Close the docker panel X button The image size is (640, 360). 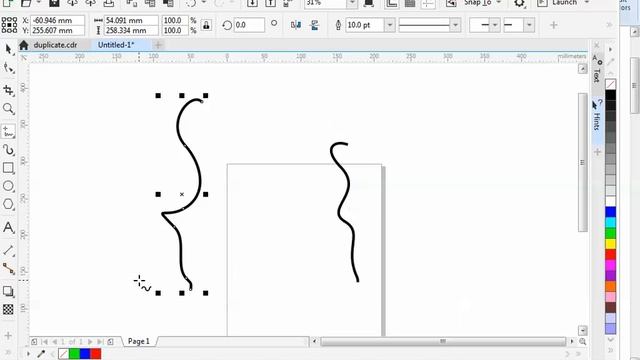(x=597, y=45)
